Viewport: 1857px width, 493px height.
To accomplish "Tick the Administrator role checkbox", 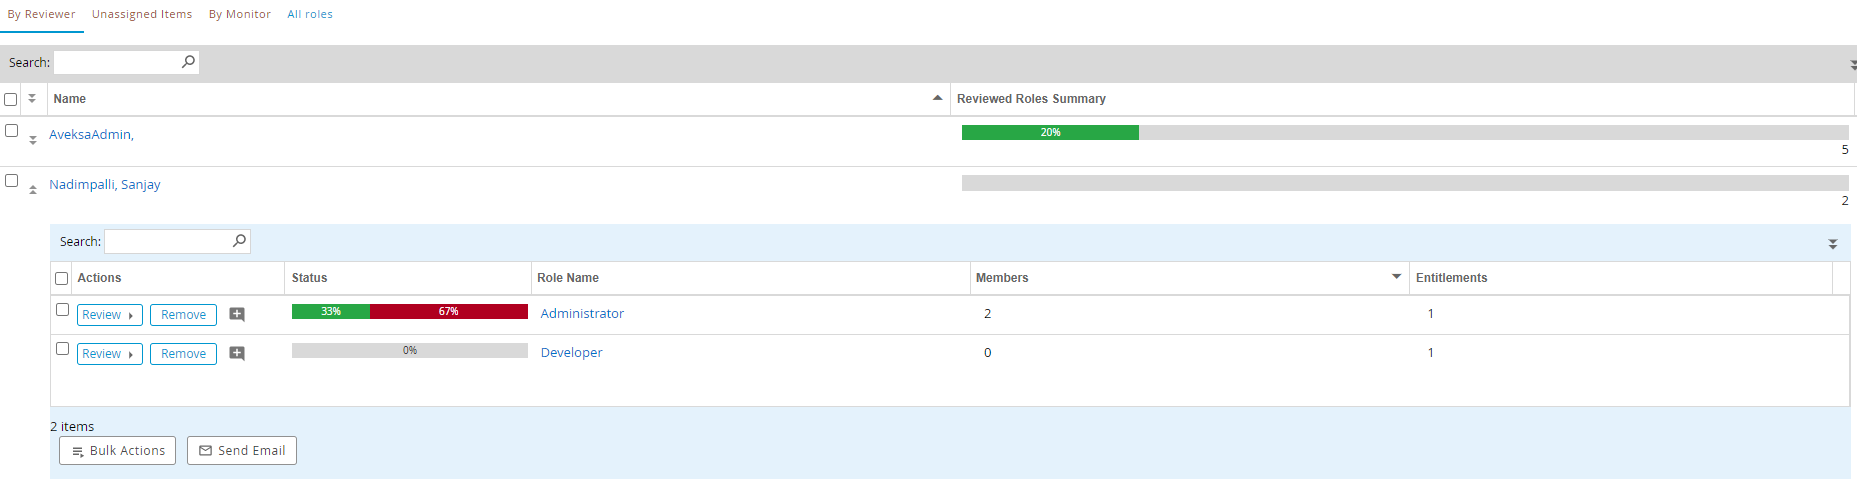I will point(62,310).
